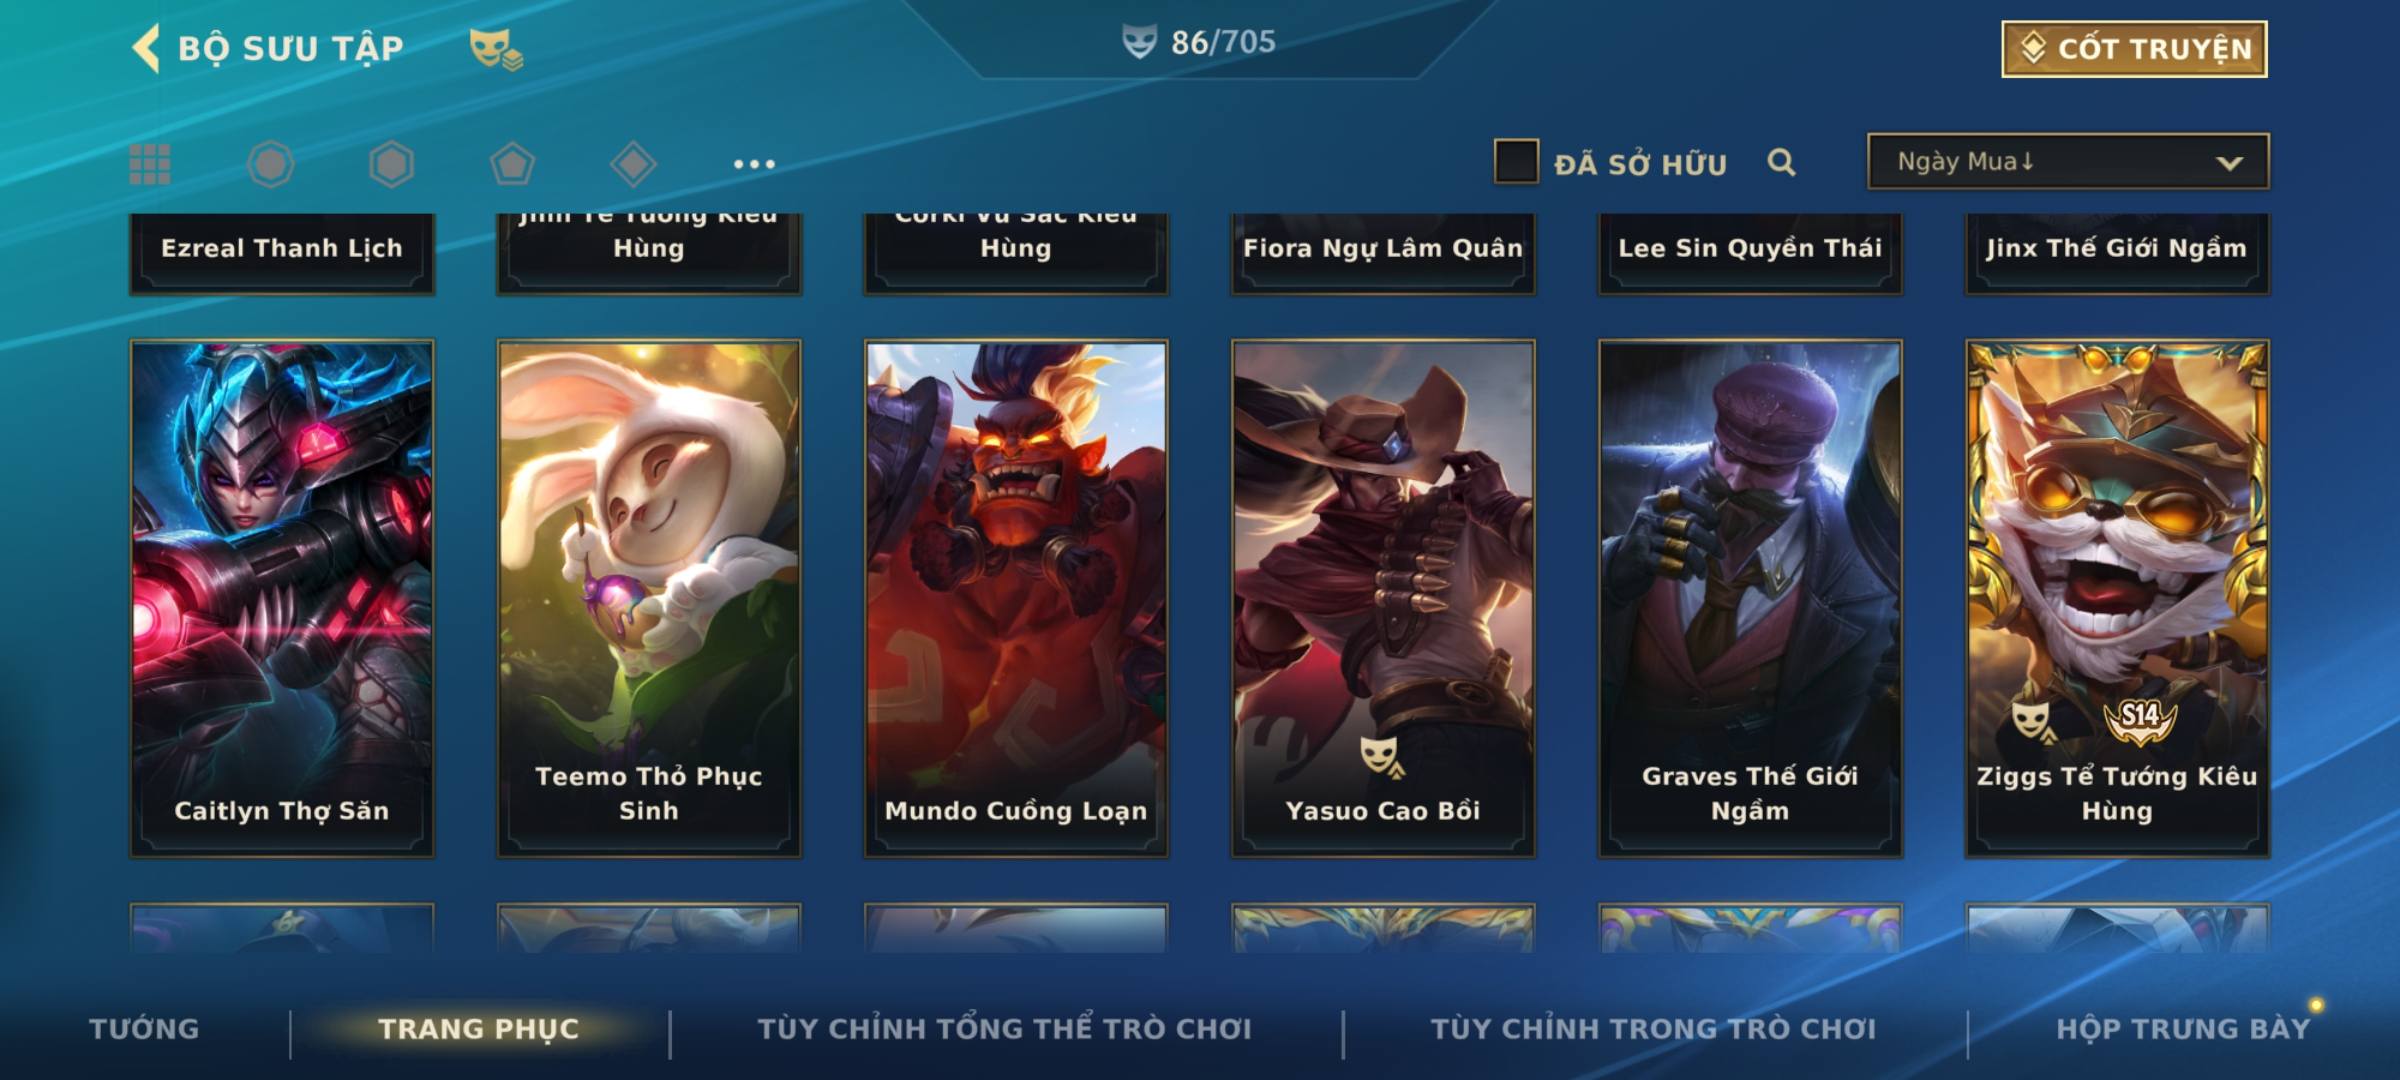Open skin search with the magnifier icon

click(1781, 162)
